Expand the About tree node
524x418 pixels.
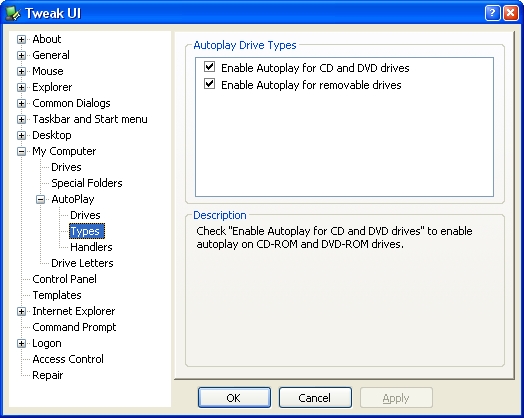[21, 39]
